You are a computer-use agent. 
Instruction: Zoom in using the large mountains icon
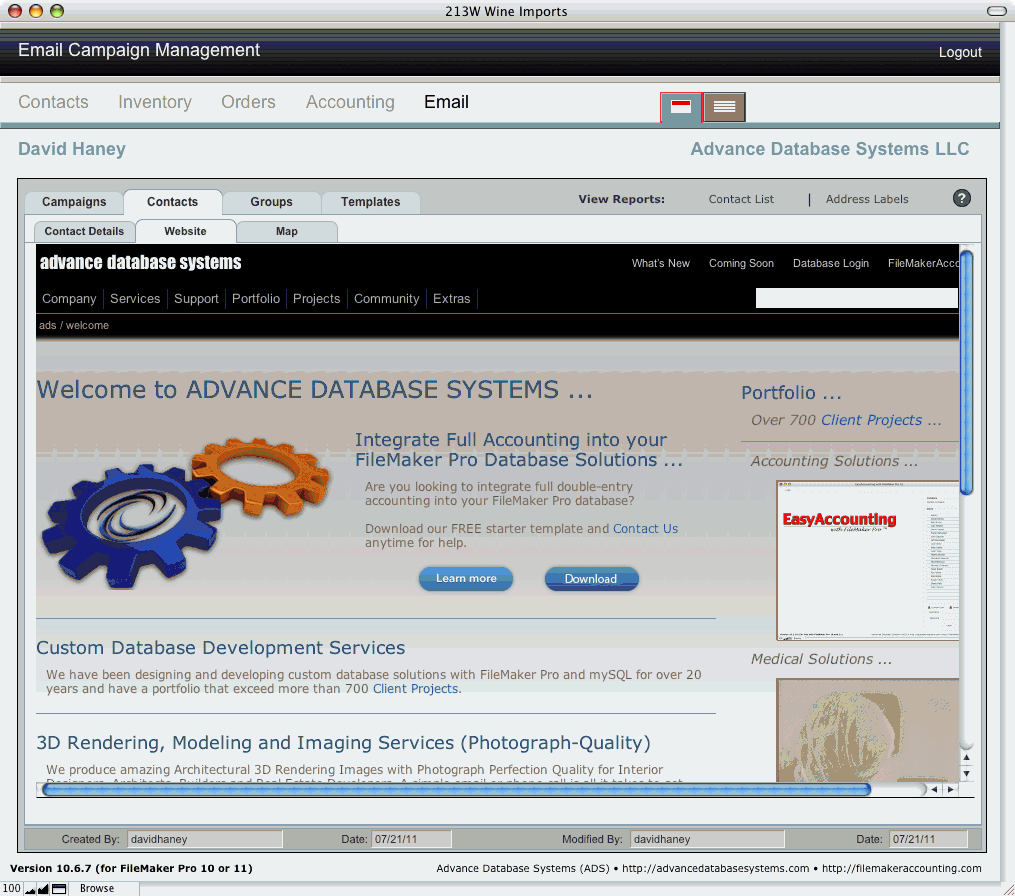43,889
